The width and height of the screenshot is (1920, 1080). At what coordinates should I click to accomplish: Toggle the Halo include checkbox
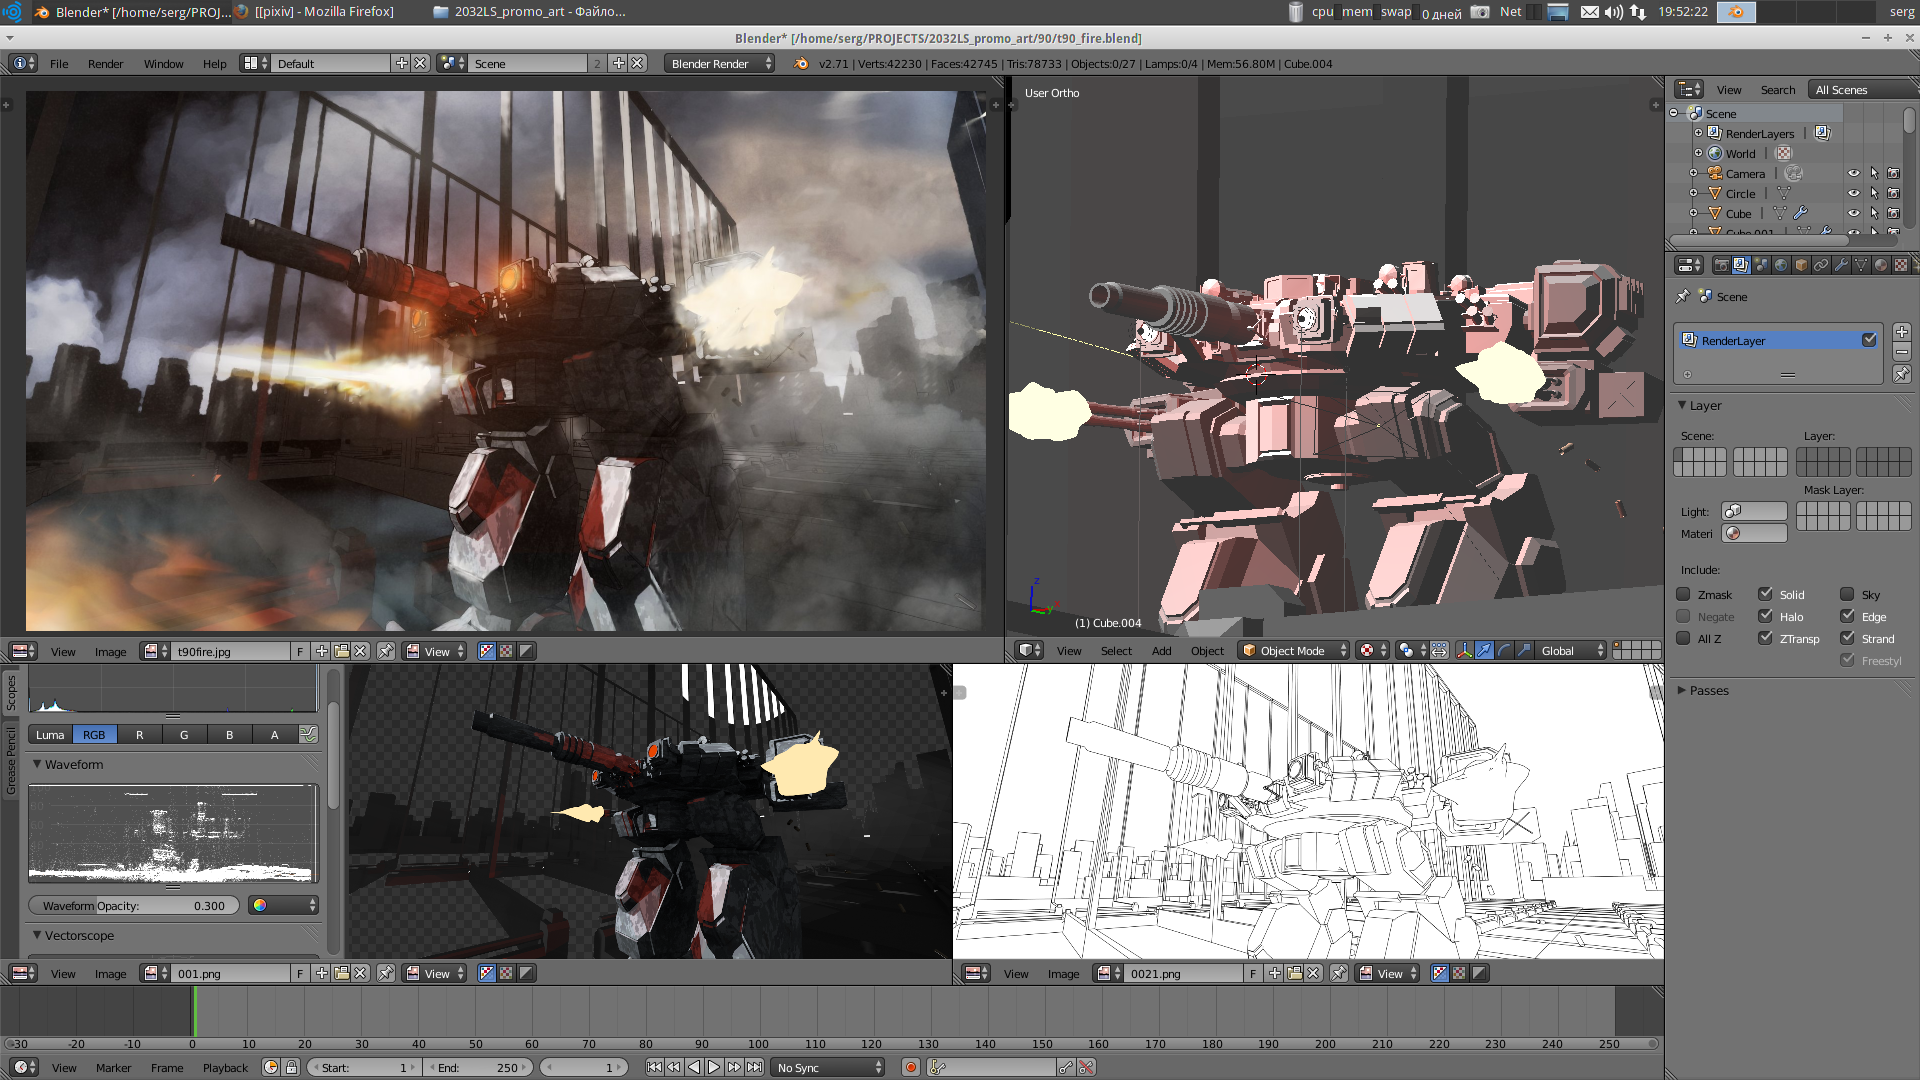(x=1765, y=616)
